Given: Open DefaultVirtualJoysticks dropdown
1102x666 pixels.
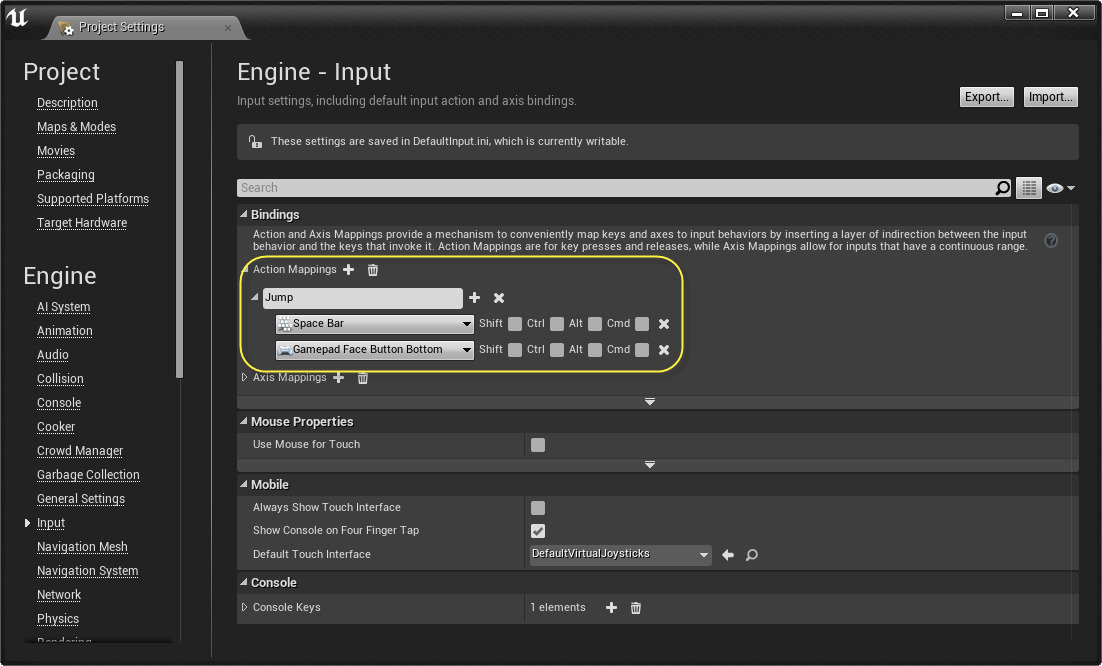Looking at the screenshot, I should (620, 554).
